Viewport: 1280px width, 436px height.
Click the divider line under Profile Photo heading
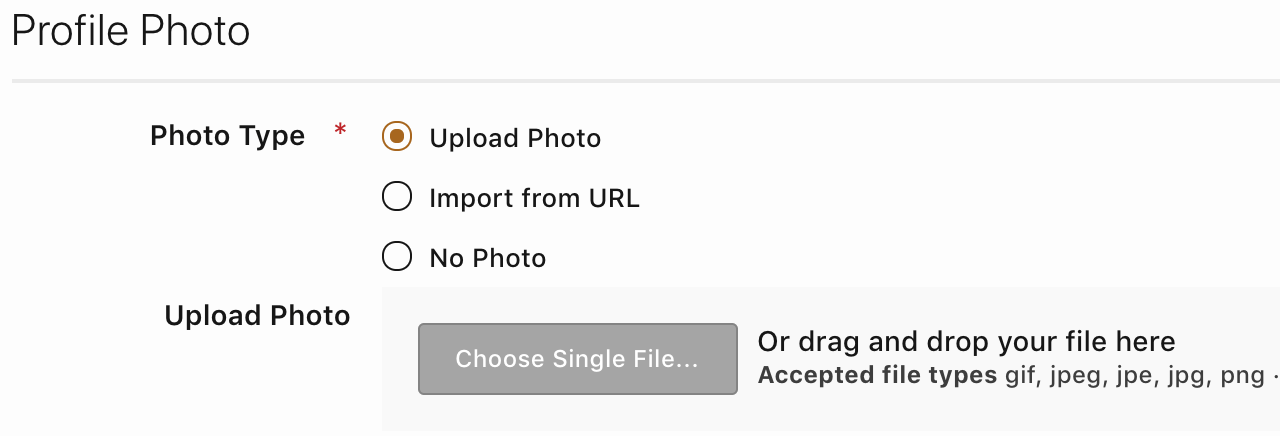click(640, 80)
